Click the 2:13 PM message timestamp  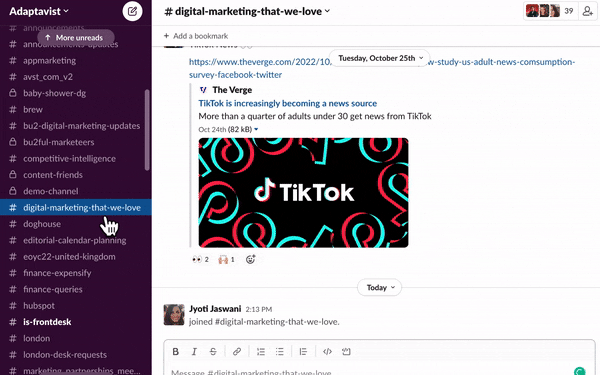[259, 309]
